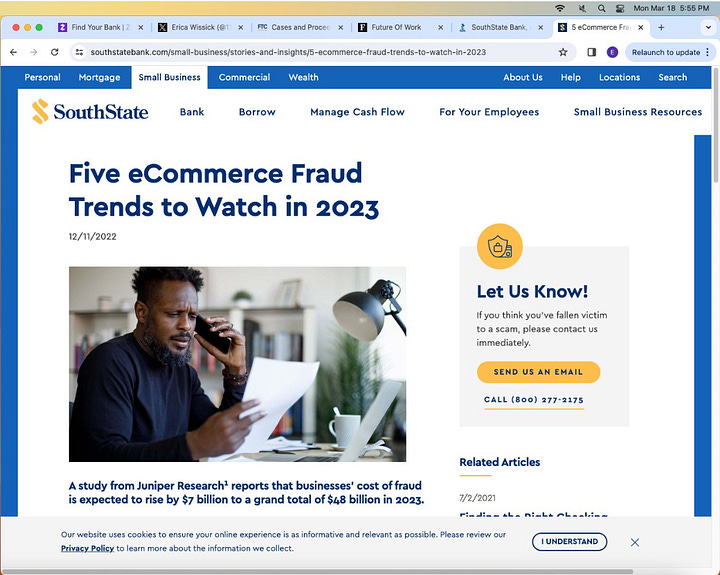Open the Small Business Resources menu

coord(638,112)
